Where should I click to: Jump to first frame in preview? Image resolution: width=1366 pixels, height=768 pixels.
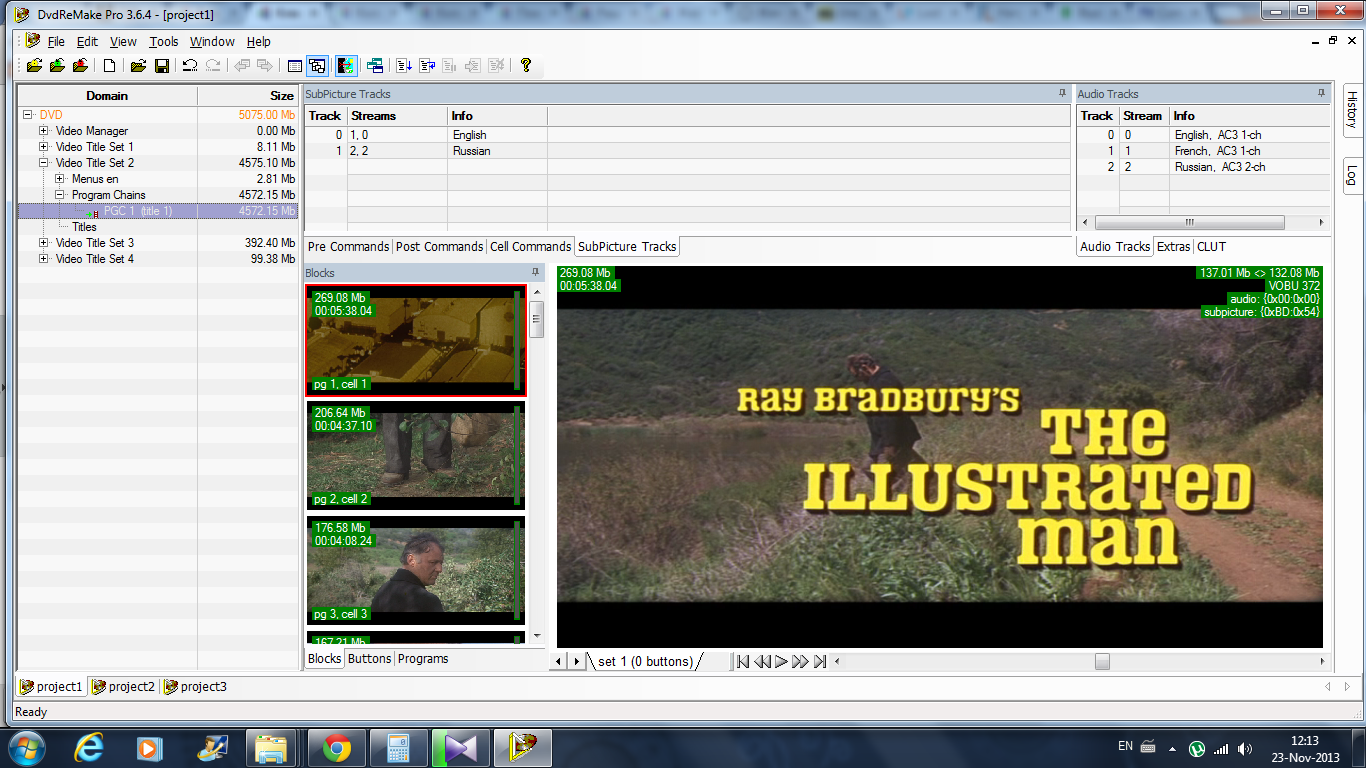coord(743,661)
